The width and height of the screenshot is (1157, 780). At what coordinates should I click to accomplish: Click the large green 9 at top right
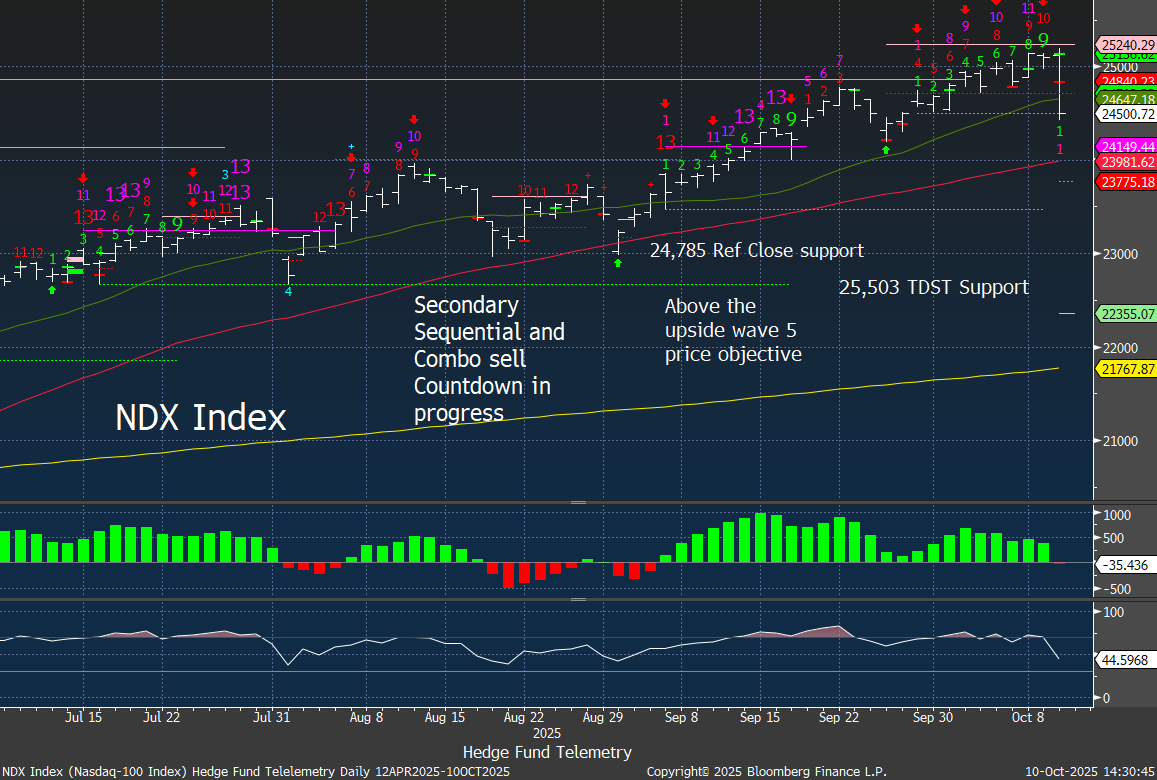[x=1043, y=40]
